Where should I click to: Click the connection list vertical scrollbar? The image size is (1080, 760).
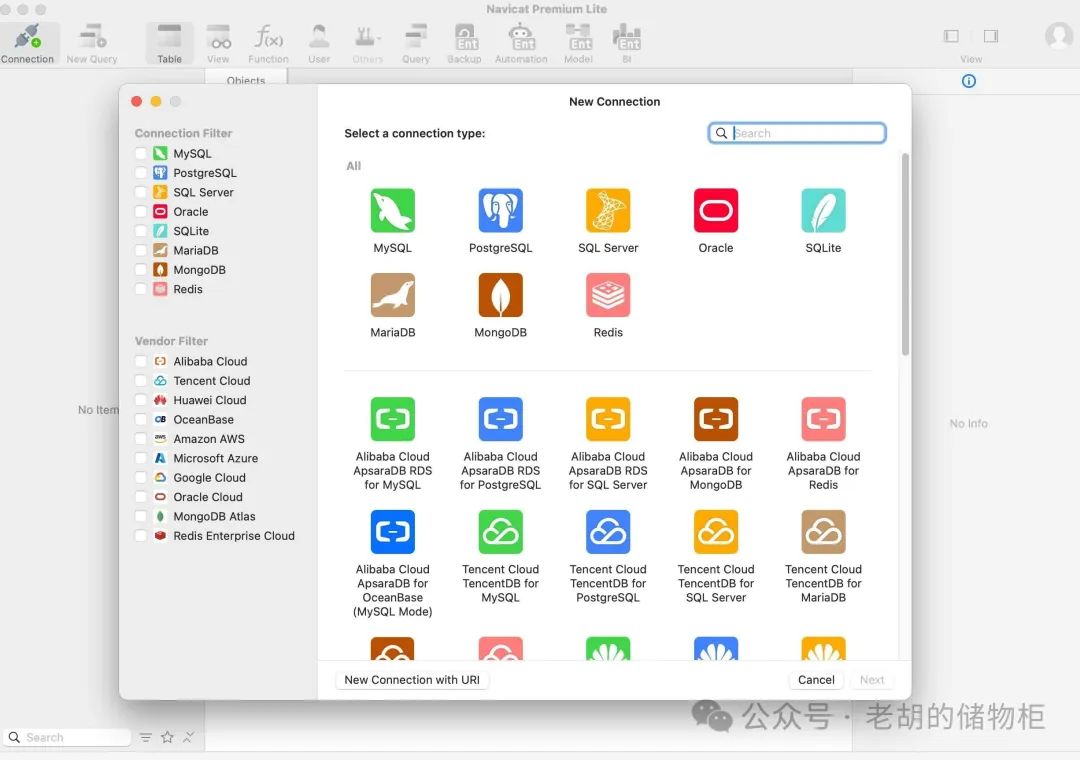point(905,254)
